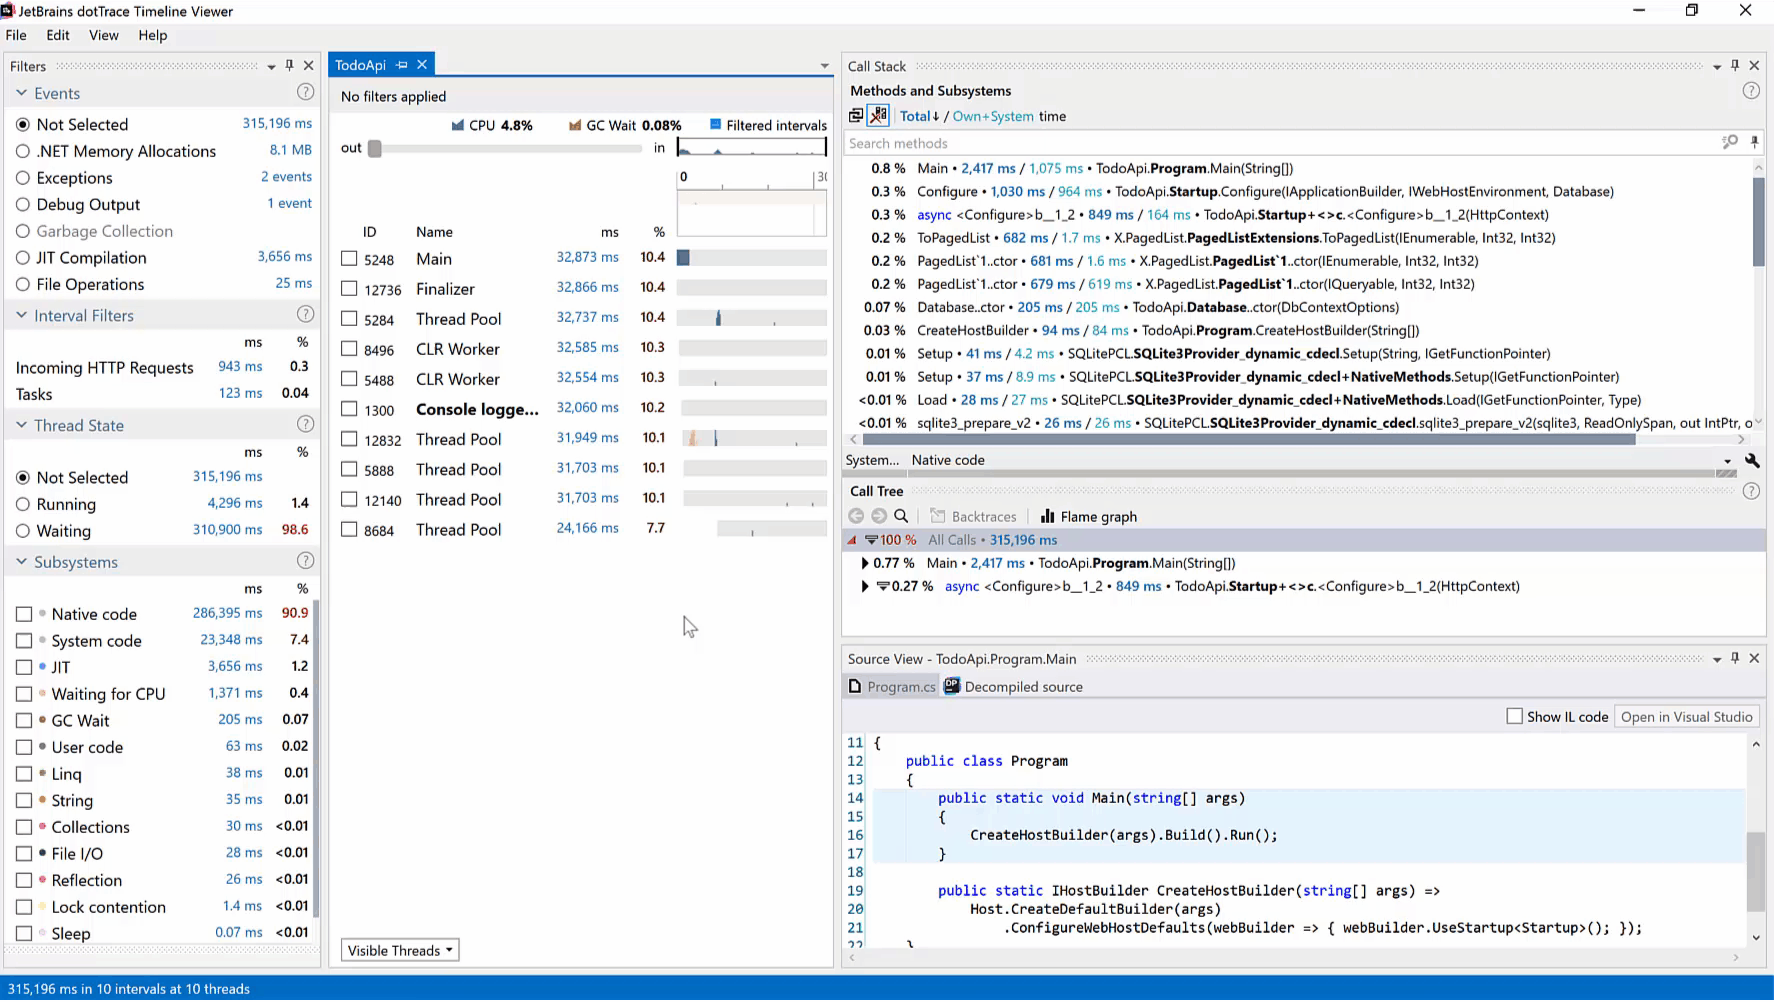Click the help icon in the Events section
Viewport: 1774px width, 1002px height.
click(305, 92)
